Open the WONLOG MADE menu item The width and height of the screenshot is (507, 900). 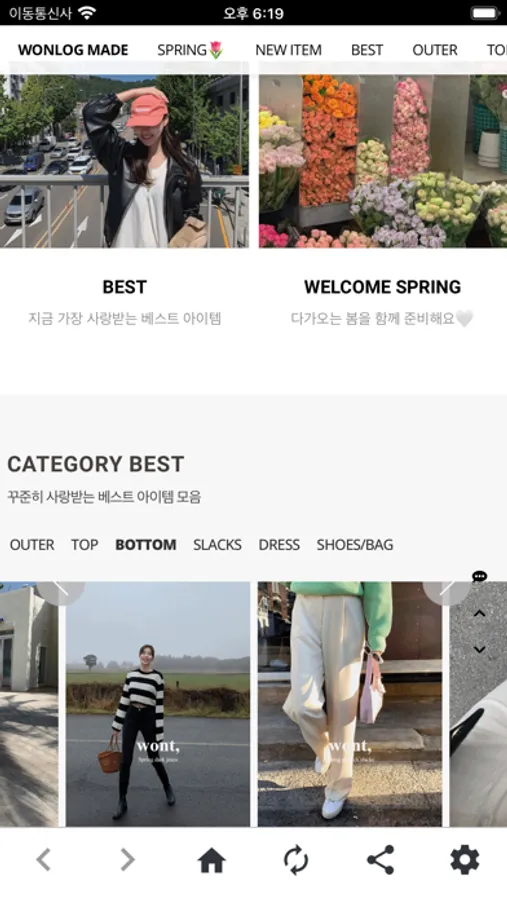73,50
